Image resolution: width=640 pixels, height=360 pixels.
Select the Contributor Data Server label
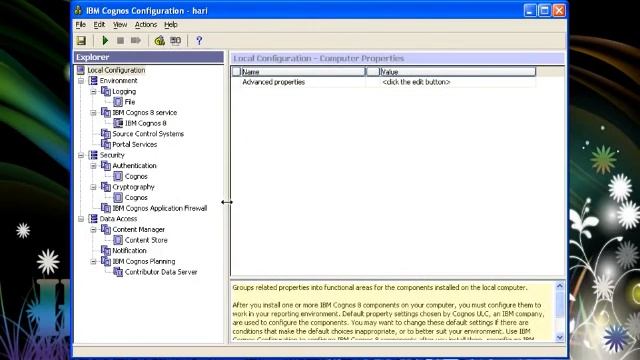[x=161, y=272]
